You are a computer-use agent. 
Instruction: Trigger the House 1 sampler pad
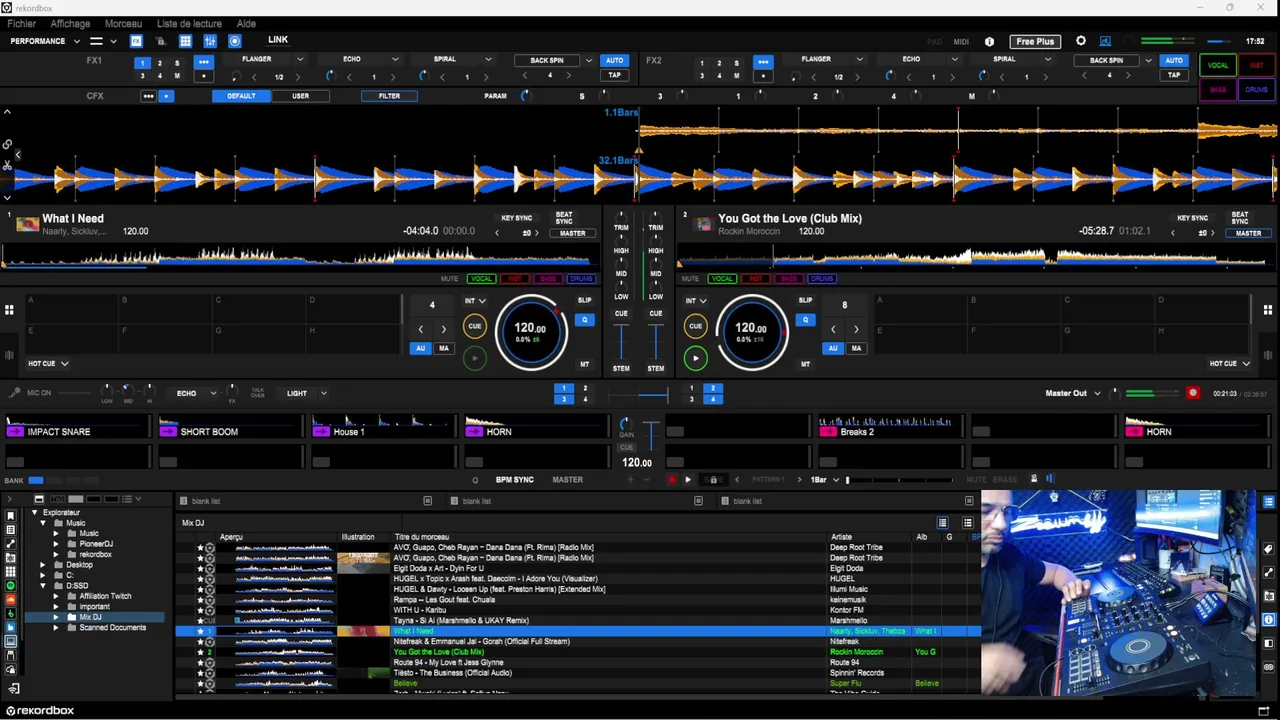(383, 428)
